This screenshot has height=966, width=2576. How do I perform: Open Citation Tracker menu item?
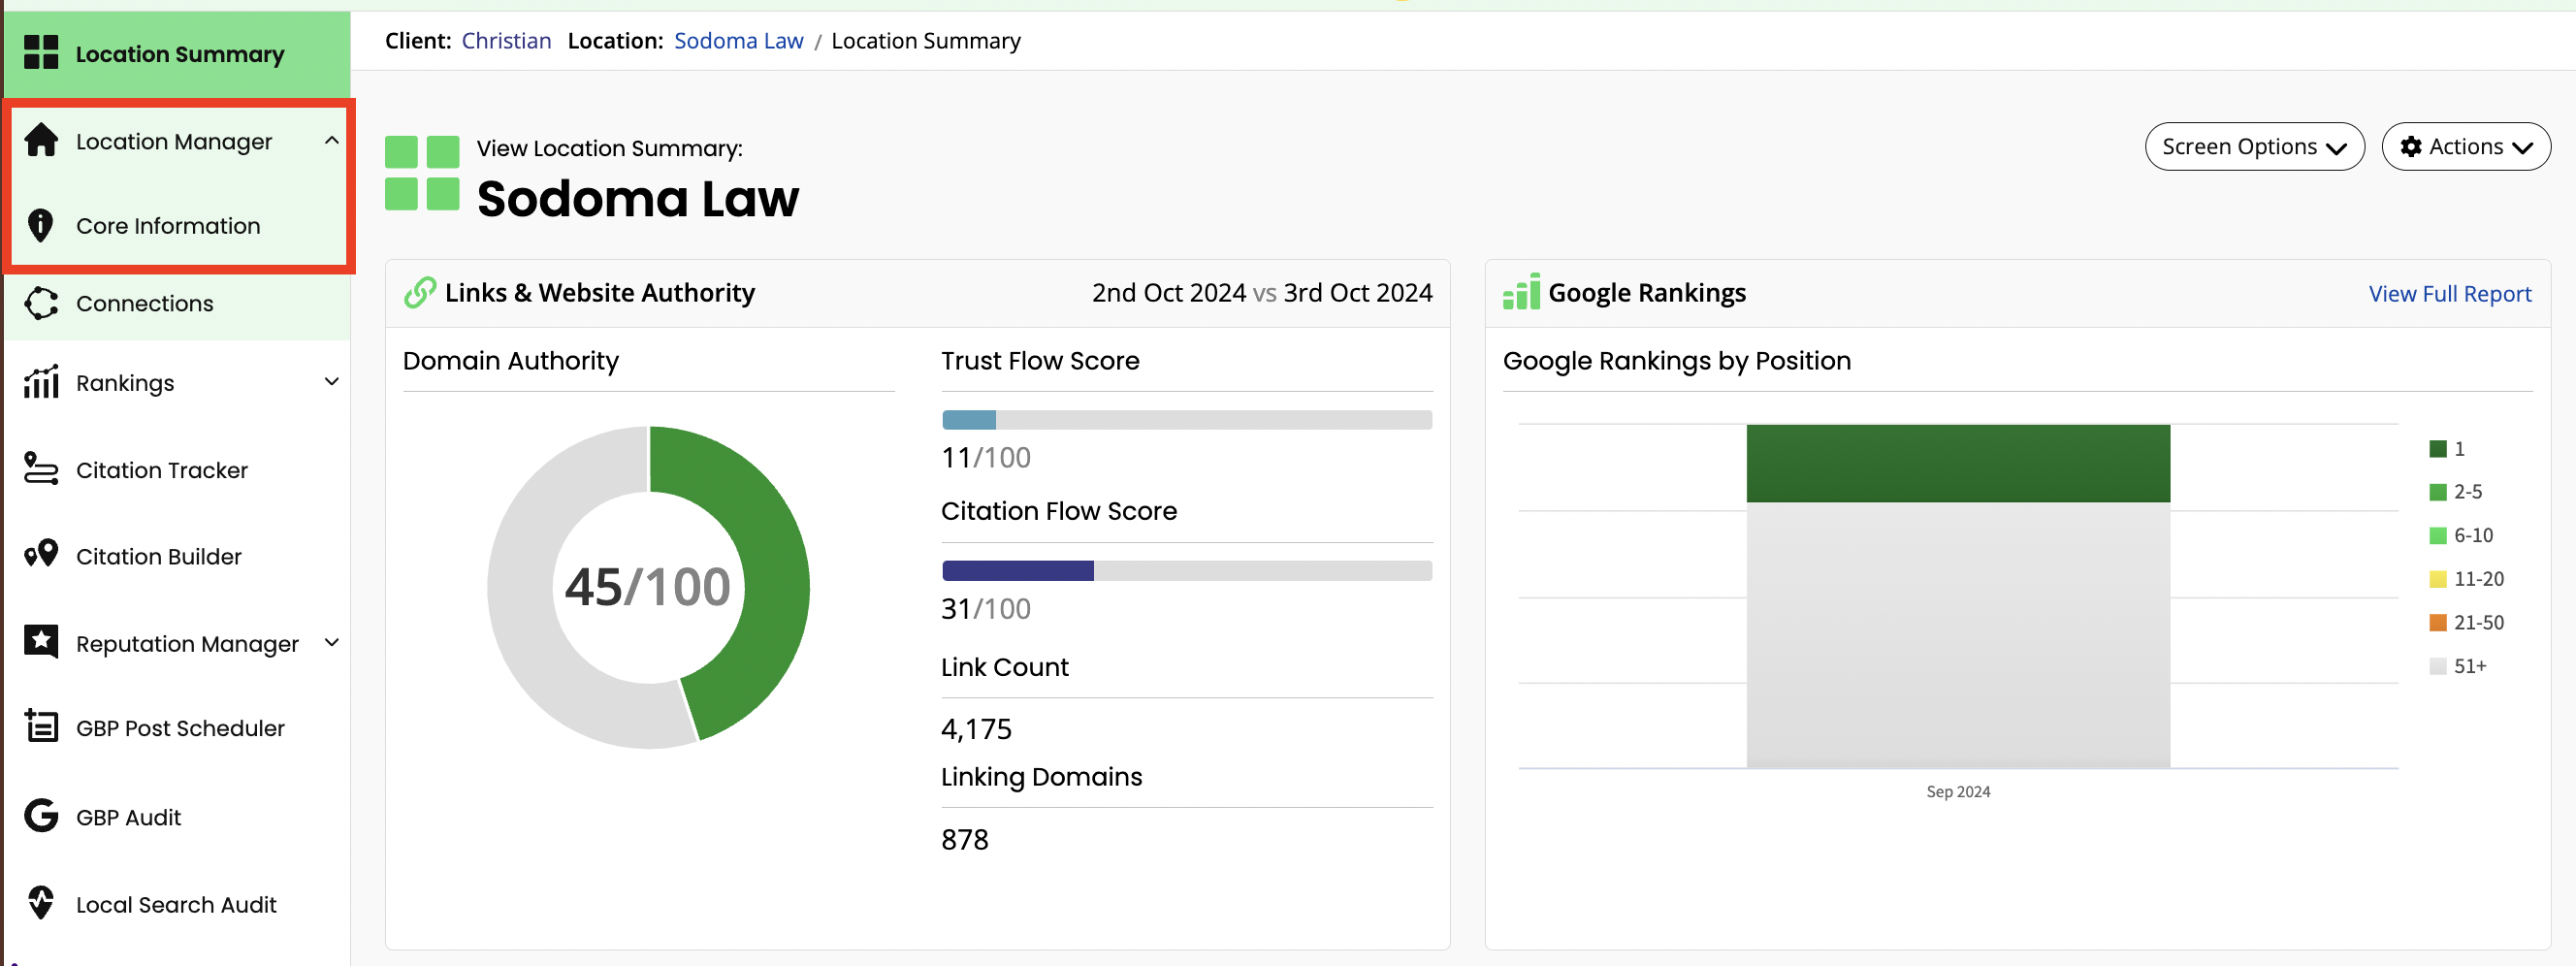(x=177, y=470)
